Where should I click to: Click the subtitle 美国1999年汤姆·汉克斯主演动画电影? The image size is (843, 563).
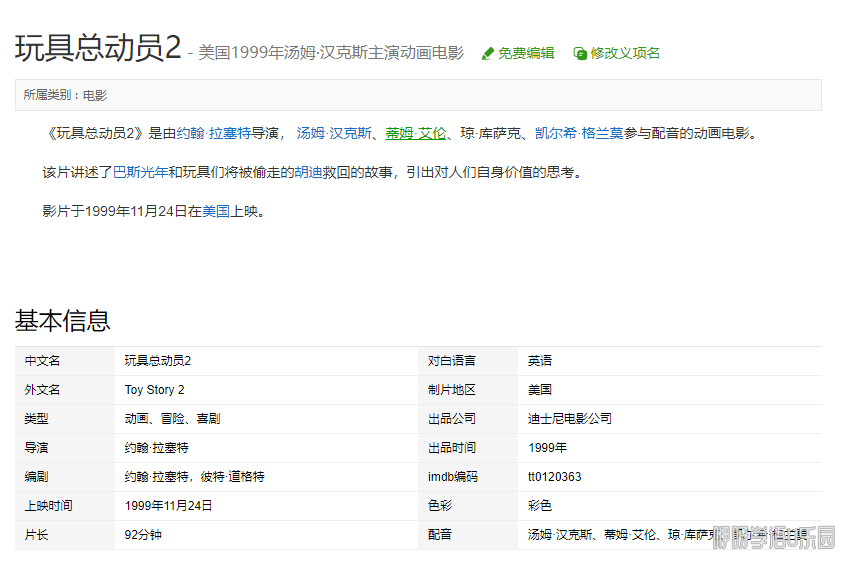pos(331,53)
